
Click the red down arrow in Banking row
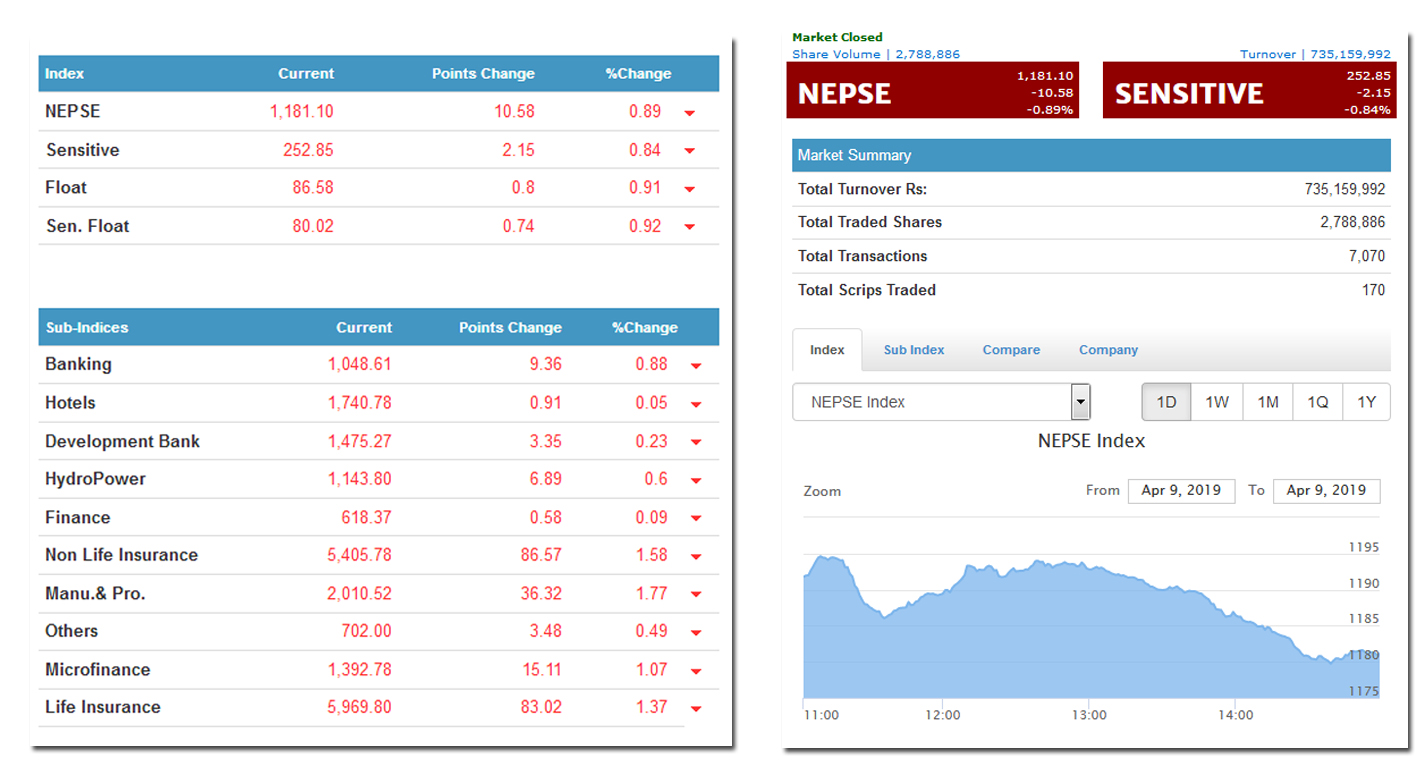click(696, 366)
